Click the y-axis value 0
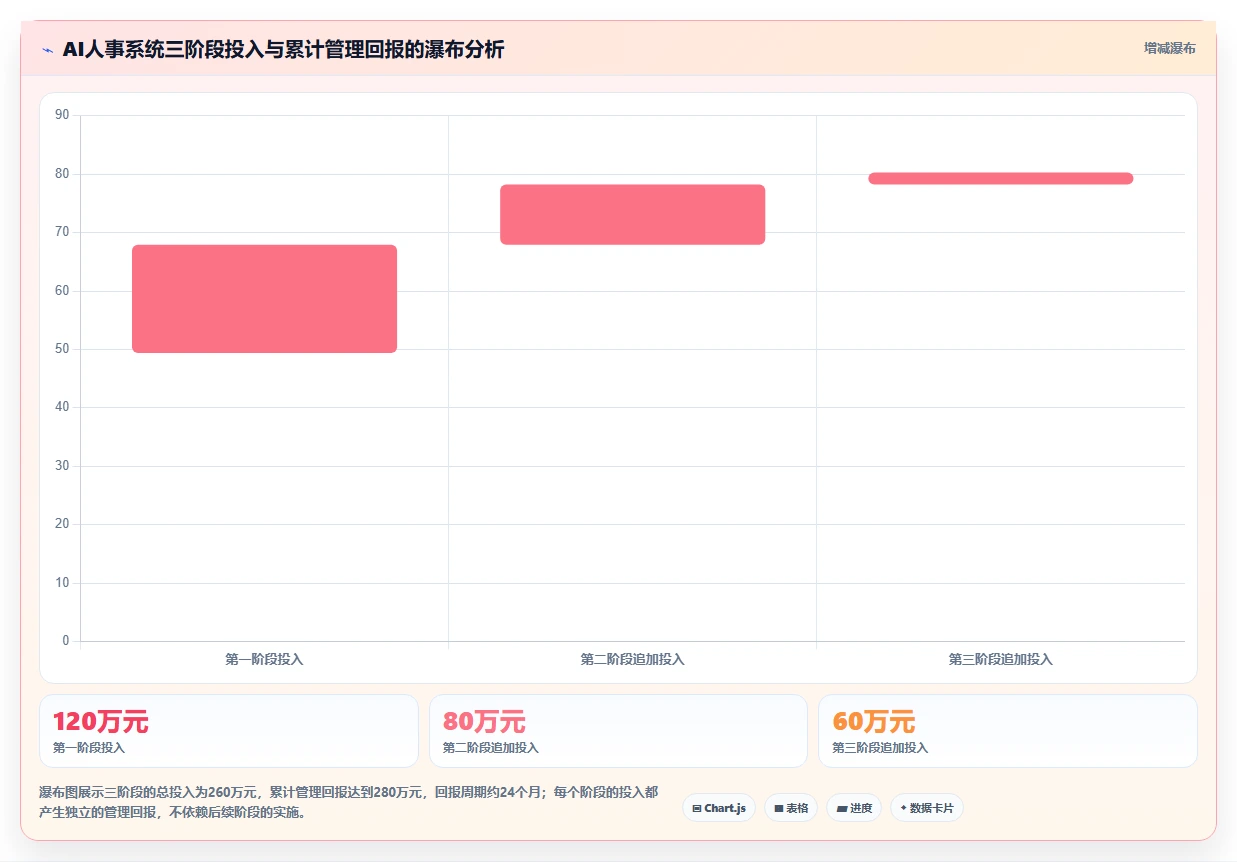Screen dimensions: 1237x862 click(x=66, y=641)
